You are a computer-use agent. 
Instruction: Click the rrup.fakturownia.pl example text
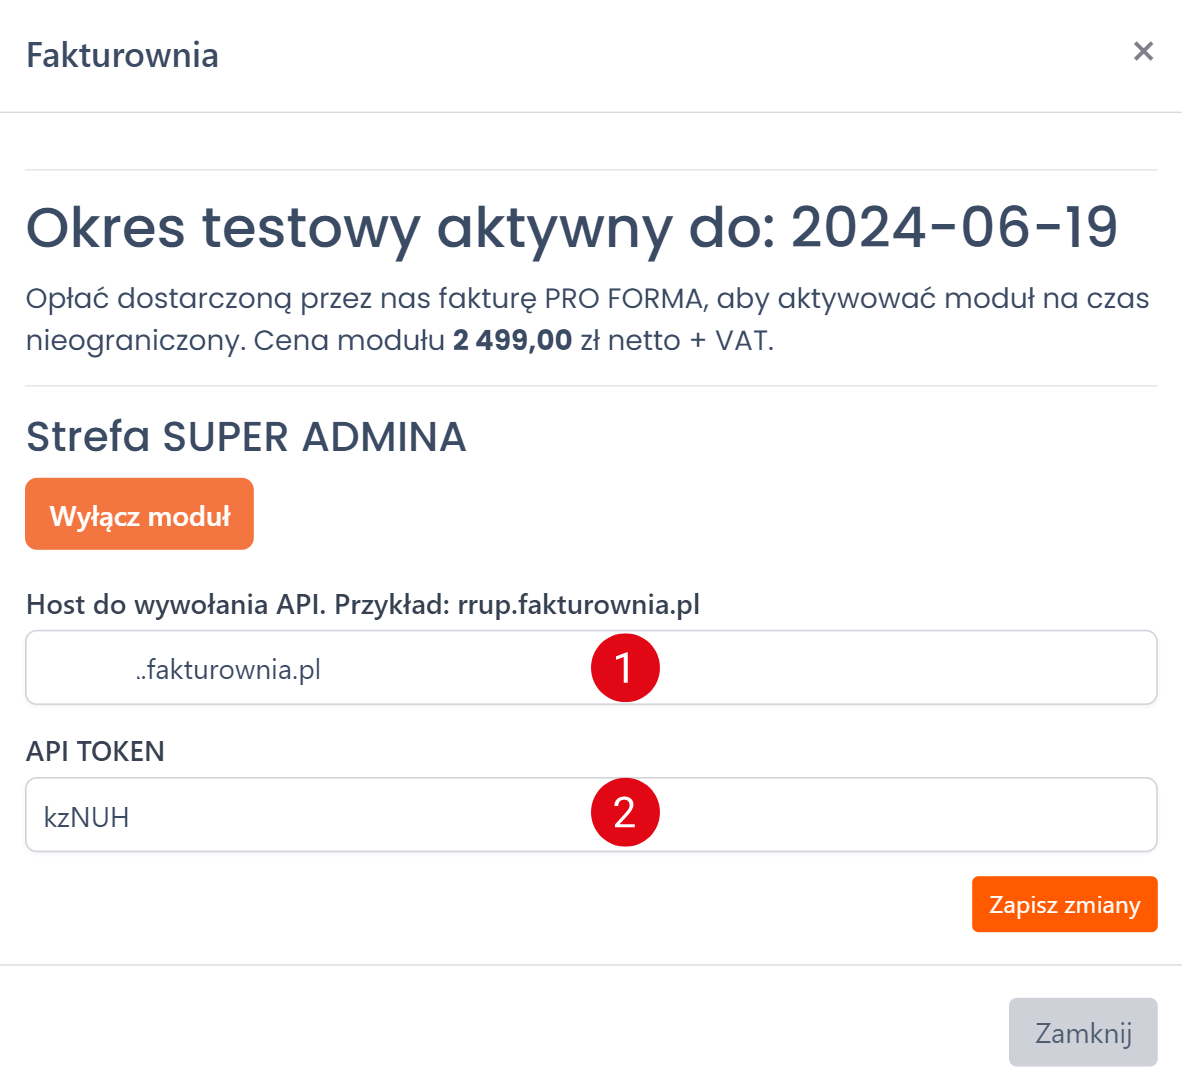coord(578,605)
